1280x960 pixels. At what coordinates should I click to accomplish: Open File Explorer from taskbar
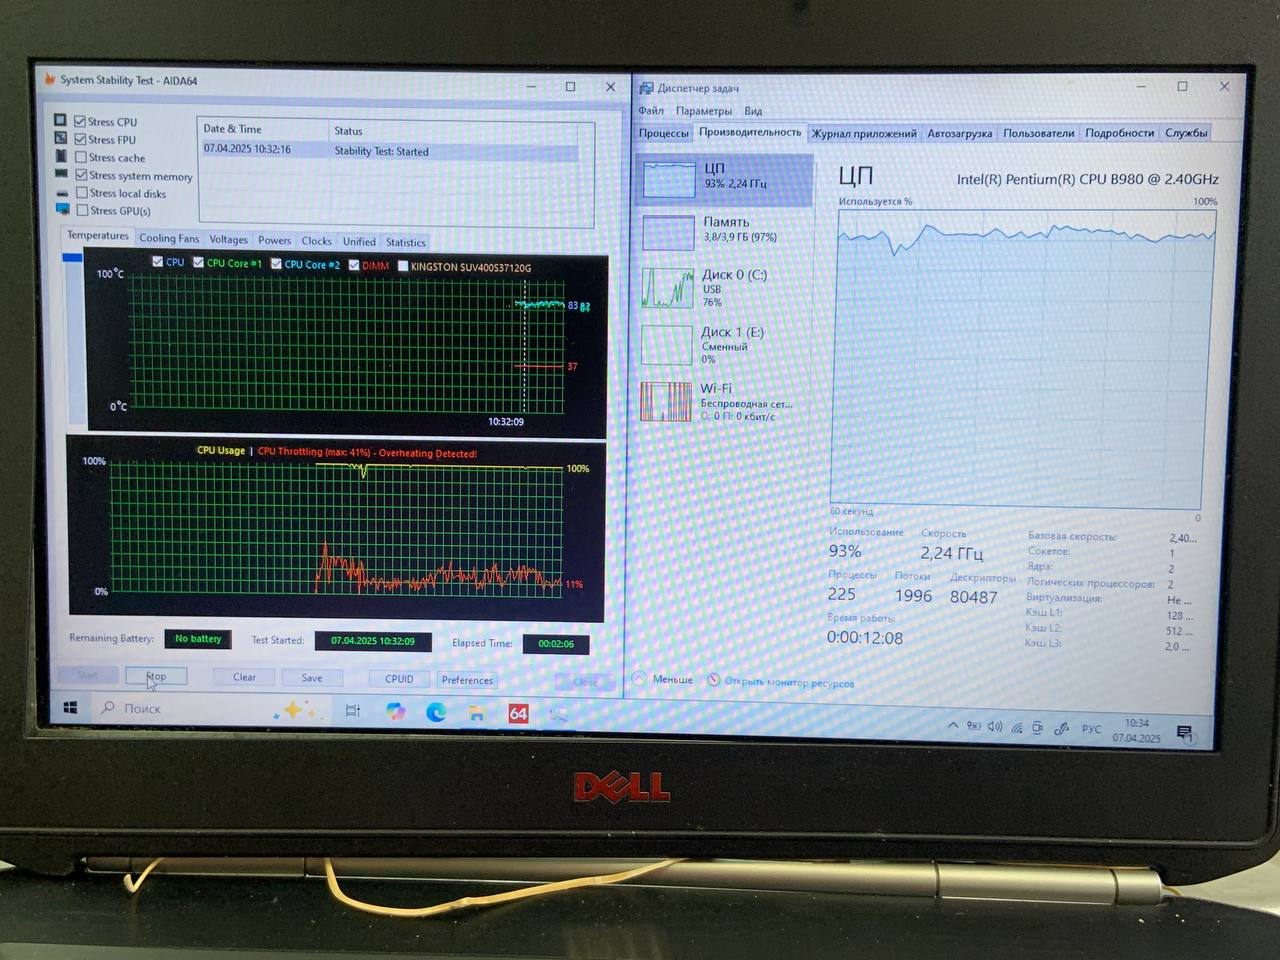[477, 713]
